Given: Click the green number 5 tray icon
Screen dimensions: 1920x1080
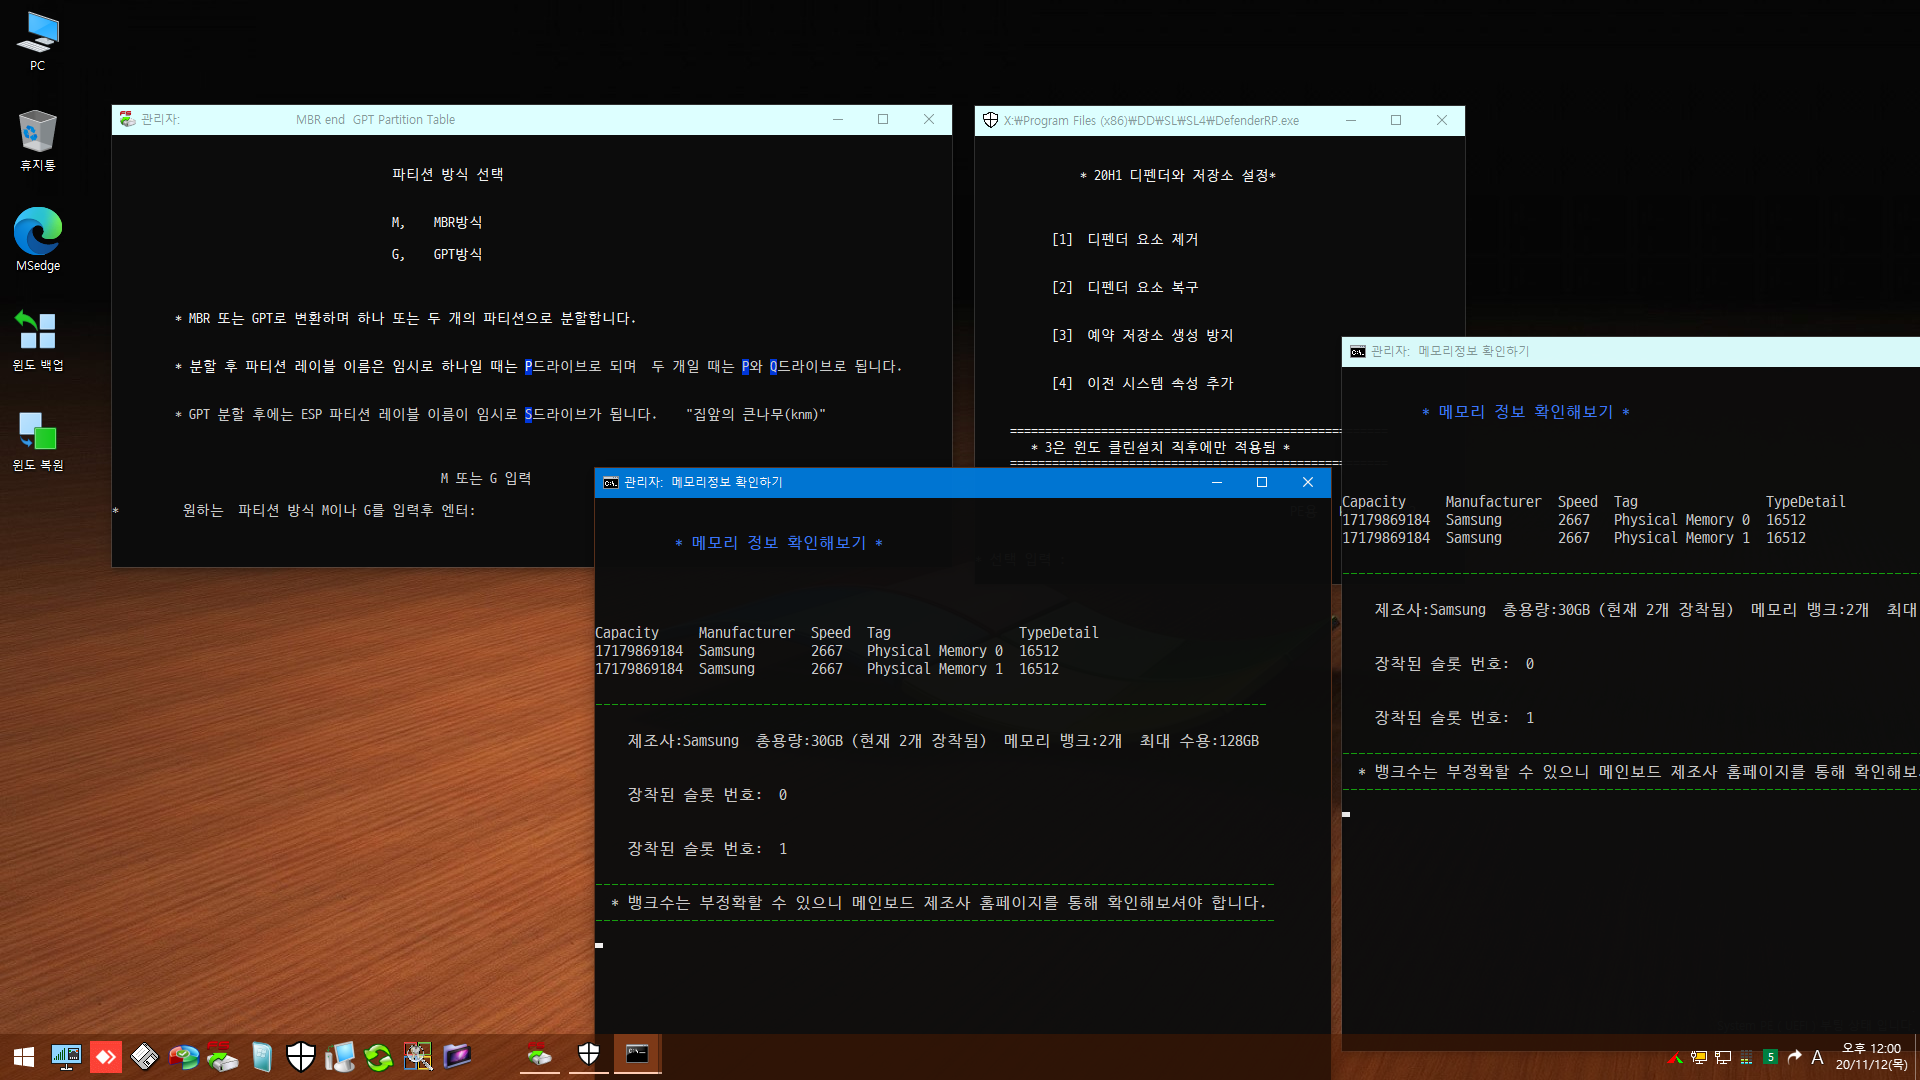Looking at the screenshot, I should (1771, 1057).
